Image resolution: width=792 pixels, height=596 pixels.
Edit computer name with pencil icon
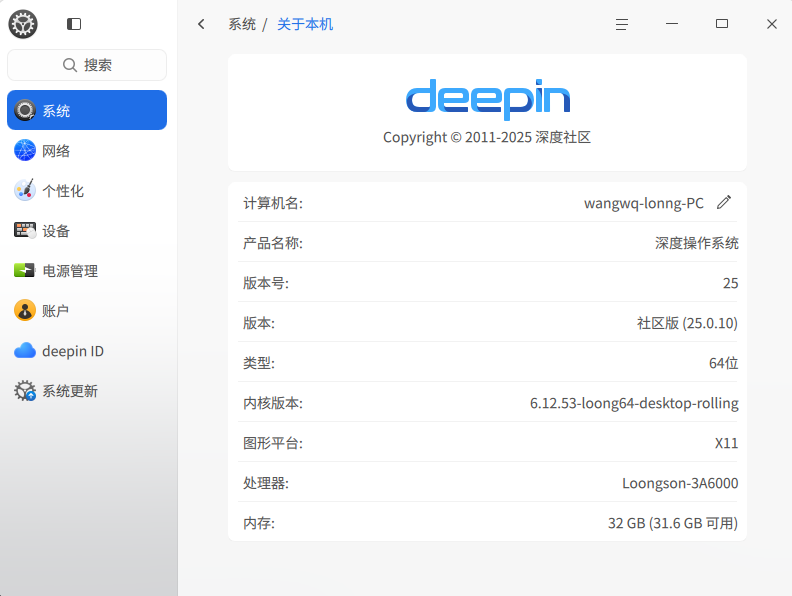(724, 203)
